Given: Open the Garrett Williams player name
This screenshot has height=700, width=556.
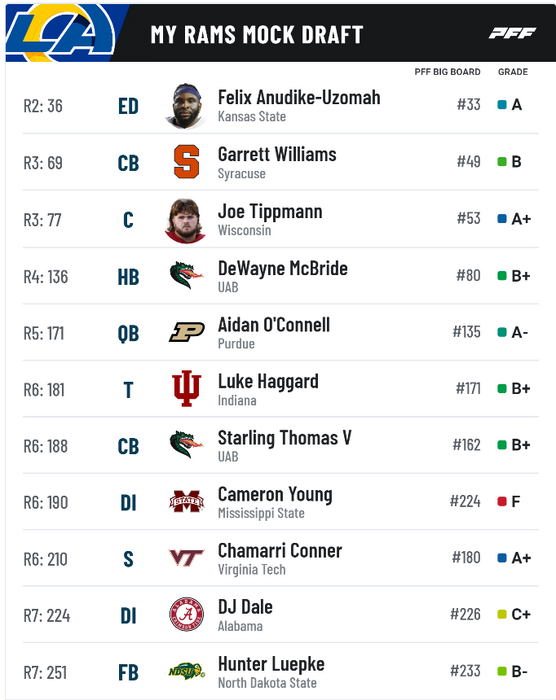Looking at the screenshot, I should (x=277, y=155).
